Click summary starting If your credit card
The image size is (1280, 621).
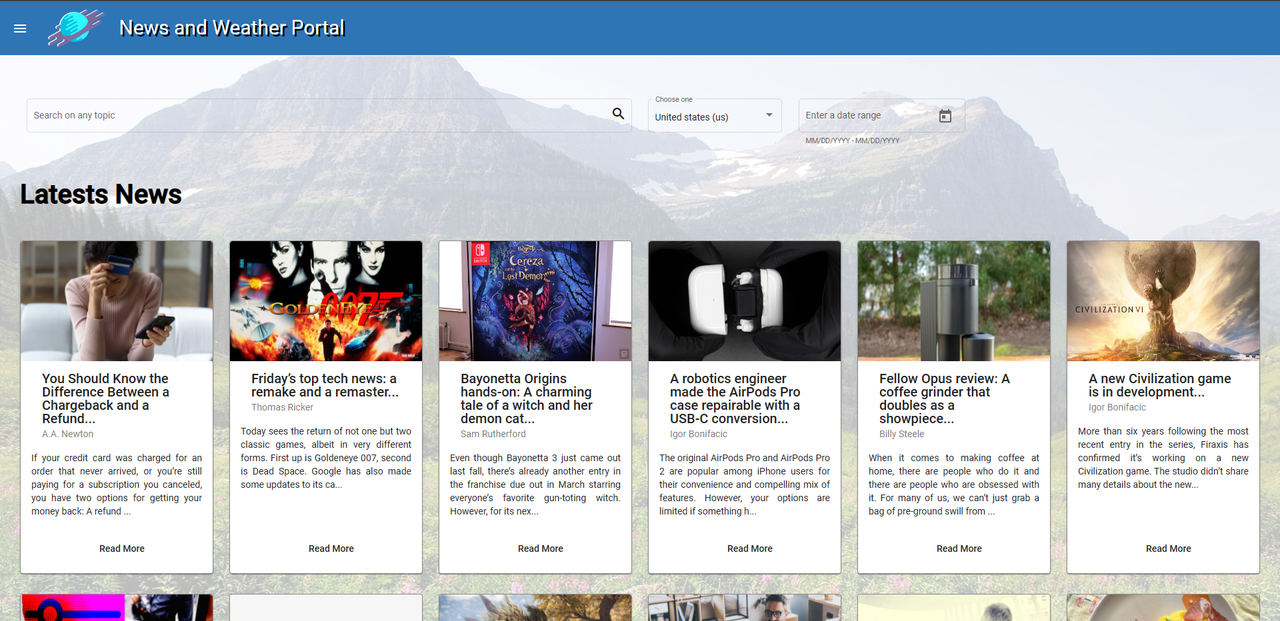(x=116, y=485)
